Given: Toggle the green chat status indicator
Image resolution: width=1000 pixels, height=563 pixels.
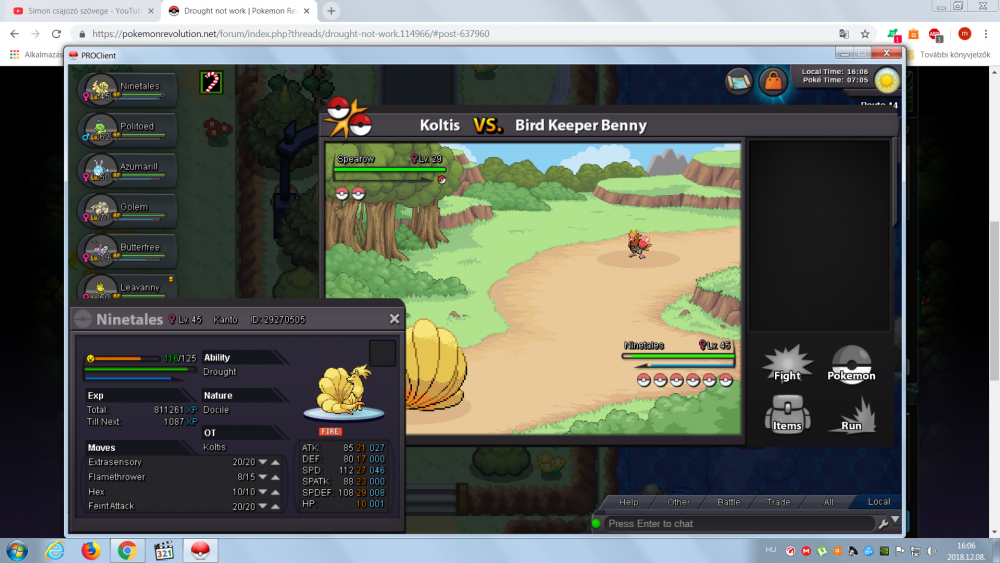Looking at the screenshot, I should [597, 523].
